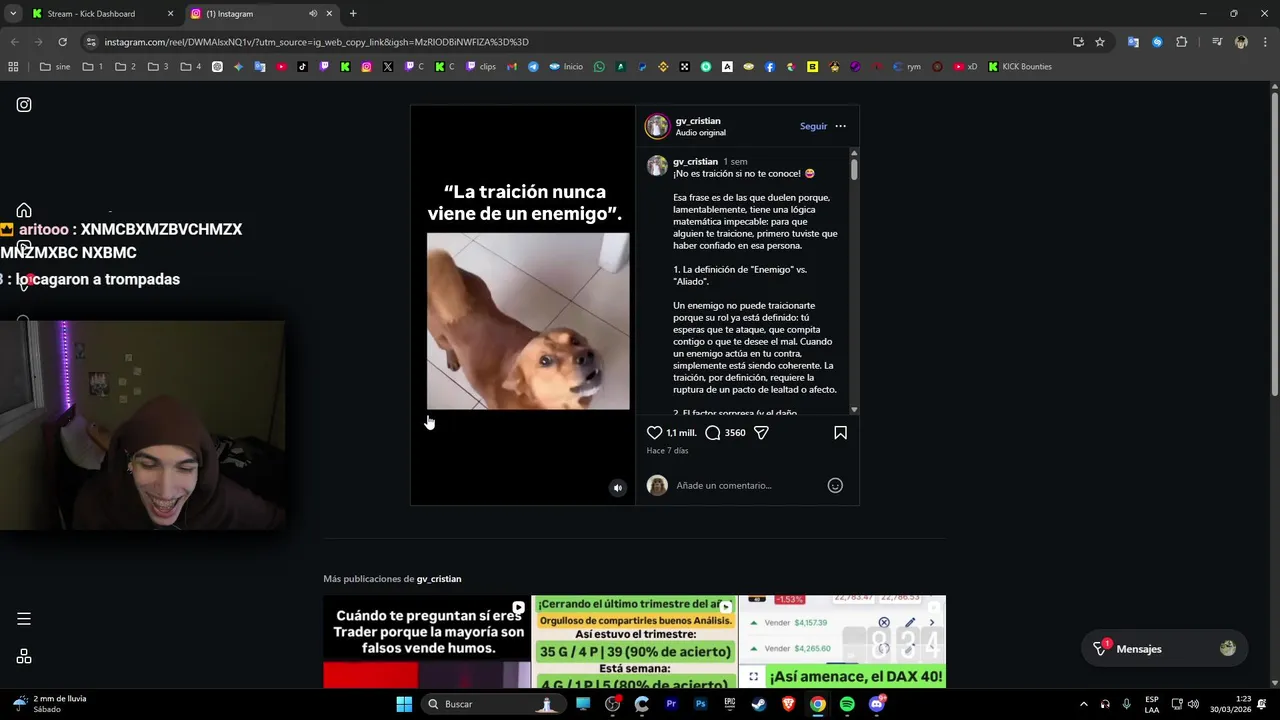1280x720 pixels.
Task: Toggle reel audio with the speaker button
Action: coord(618,488)
